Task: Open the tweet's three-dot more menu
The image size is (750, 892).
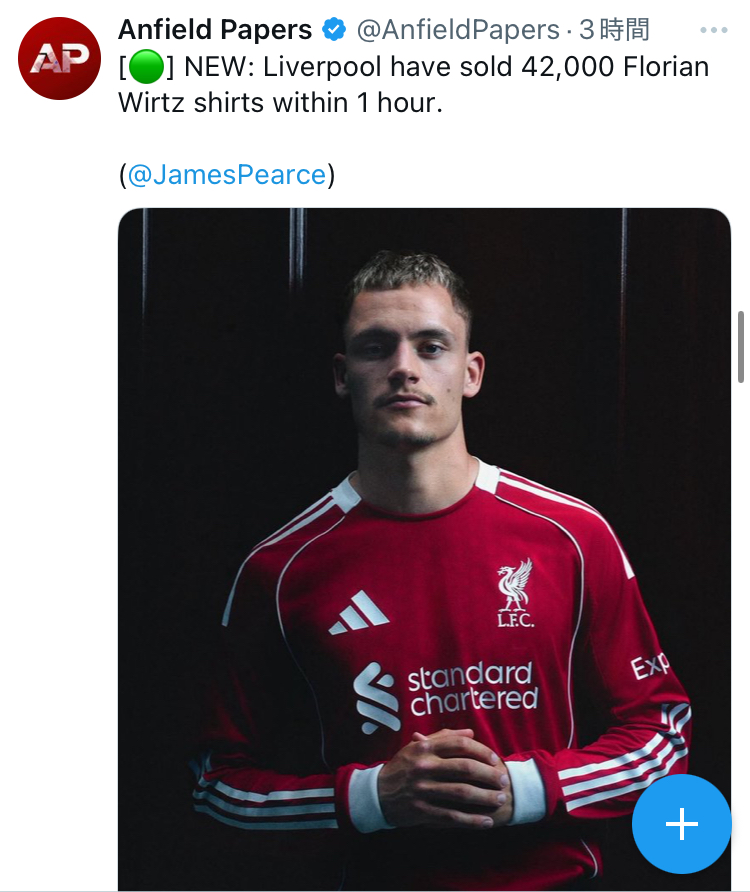Action: point(714,31)
